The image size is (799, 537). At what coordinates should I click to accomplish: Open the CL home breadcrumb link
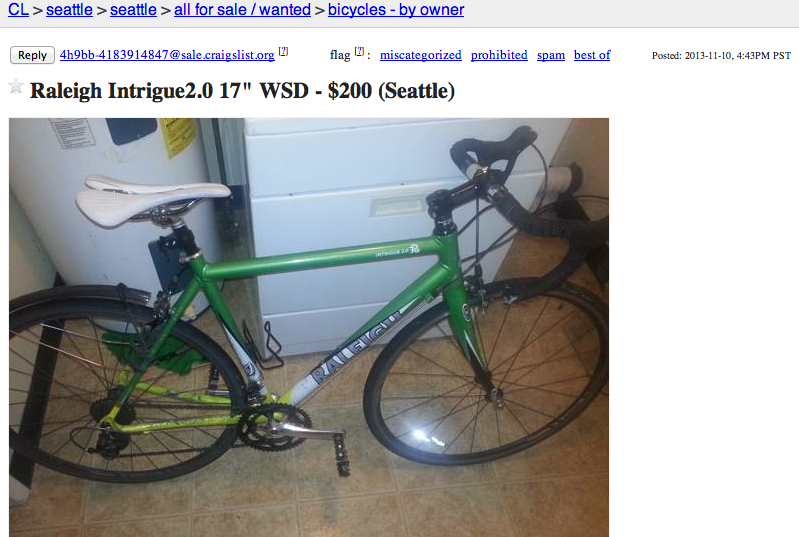[18, 9]
